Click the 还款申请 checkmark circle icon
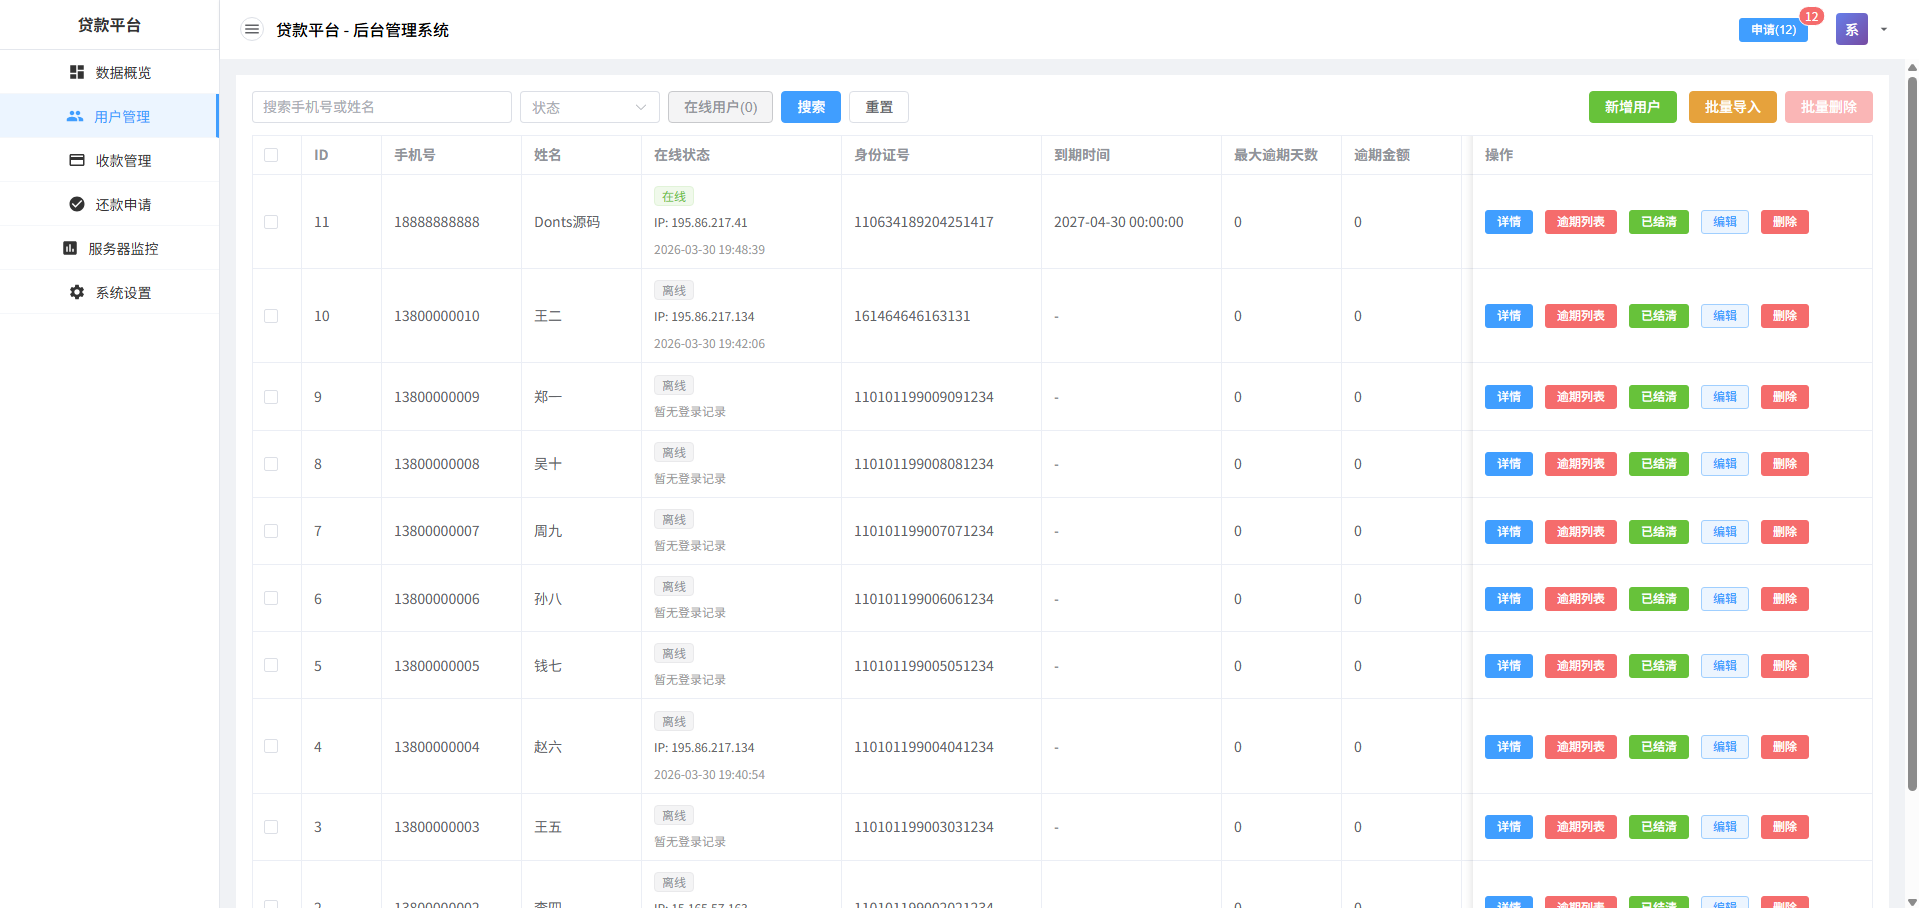The image size is (1919, 908). click(x=77, y=204)
